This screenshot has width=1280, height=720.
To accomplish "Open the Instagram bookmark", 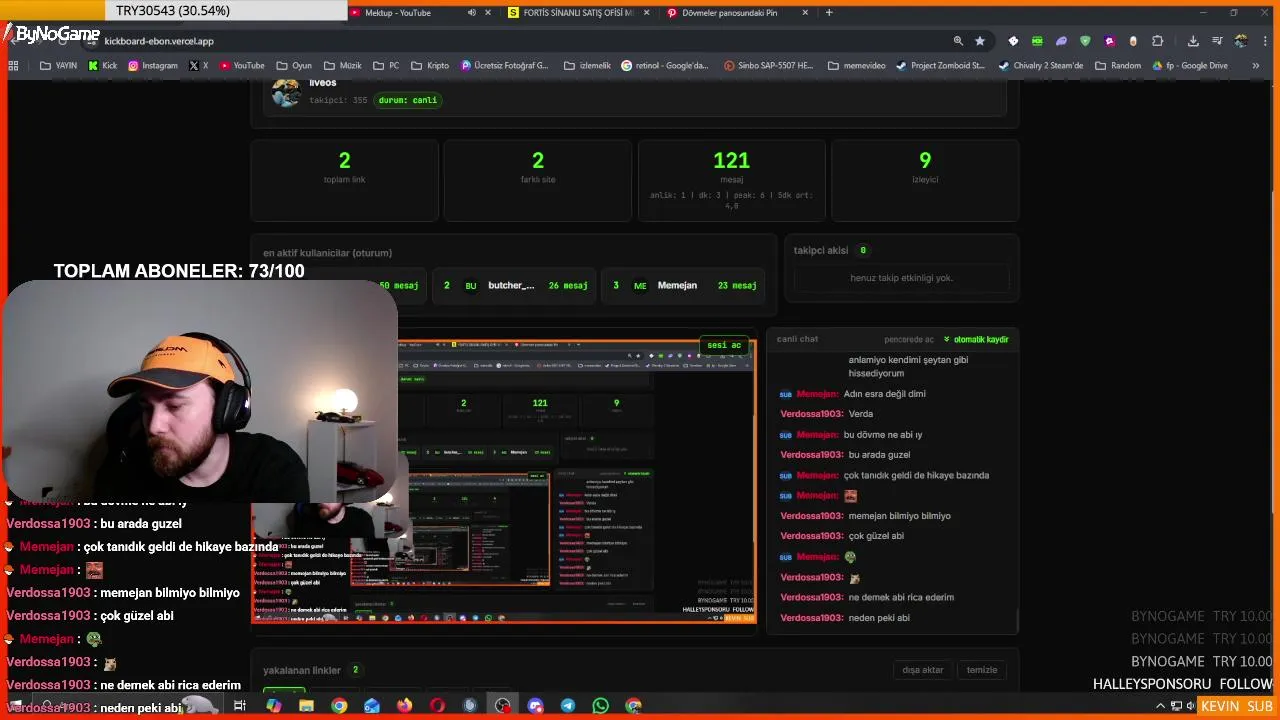I will click(152, 66).
